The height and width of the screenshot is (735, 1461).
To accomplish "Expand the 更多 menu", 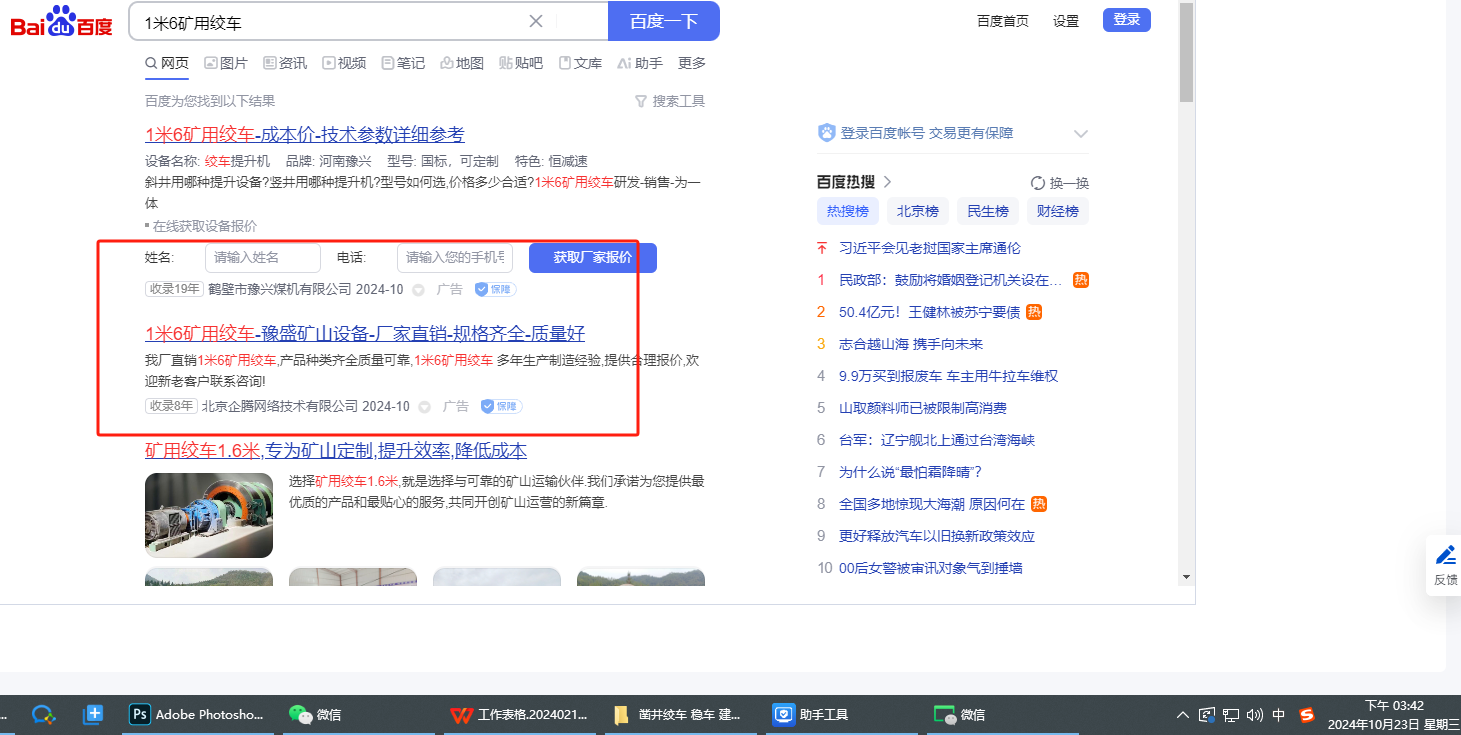I will coord(692,63).
